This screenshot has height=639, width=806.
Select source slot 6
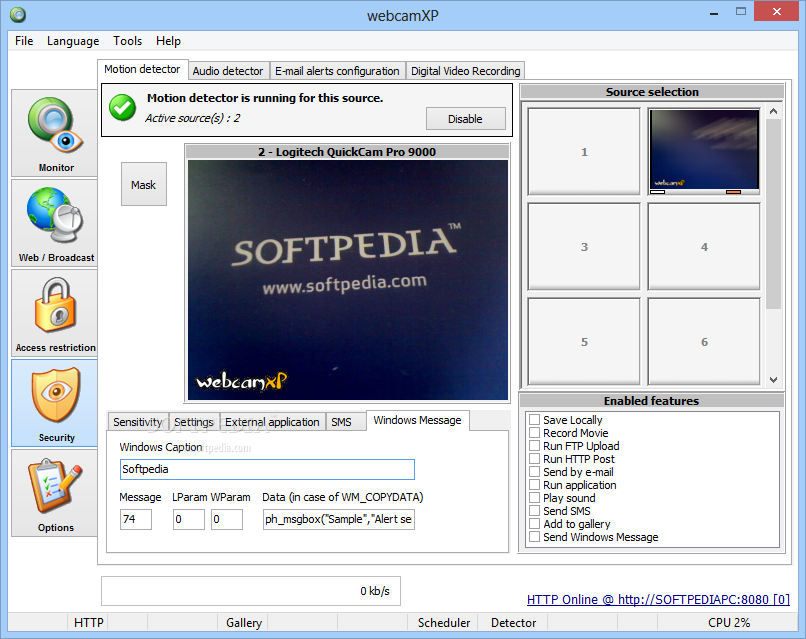pos(704,342)
